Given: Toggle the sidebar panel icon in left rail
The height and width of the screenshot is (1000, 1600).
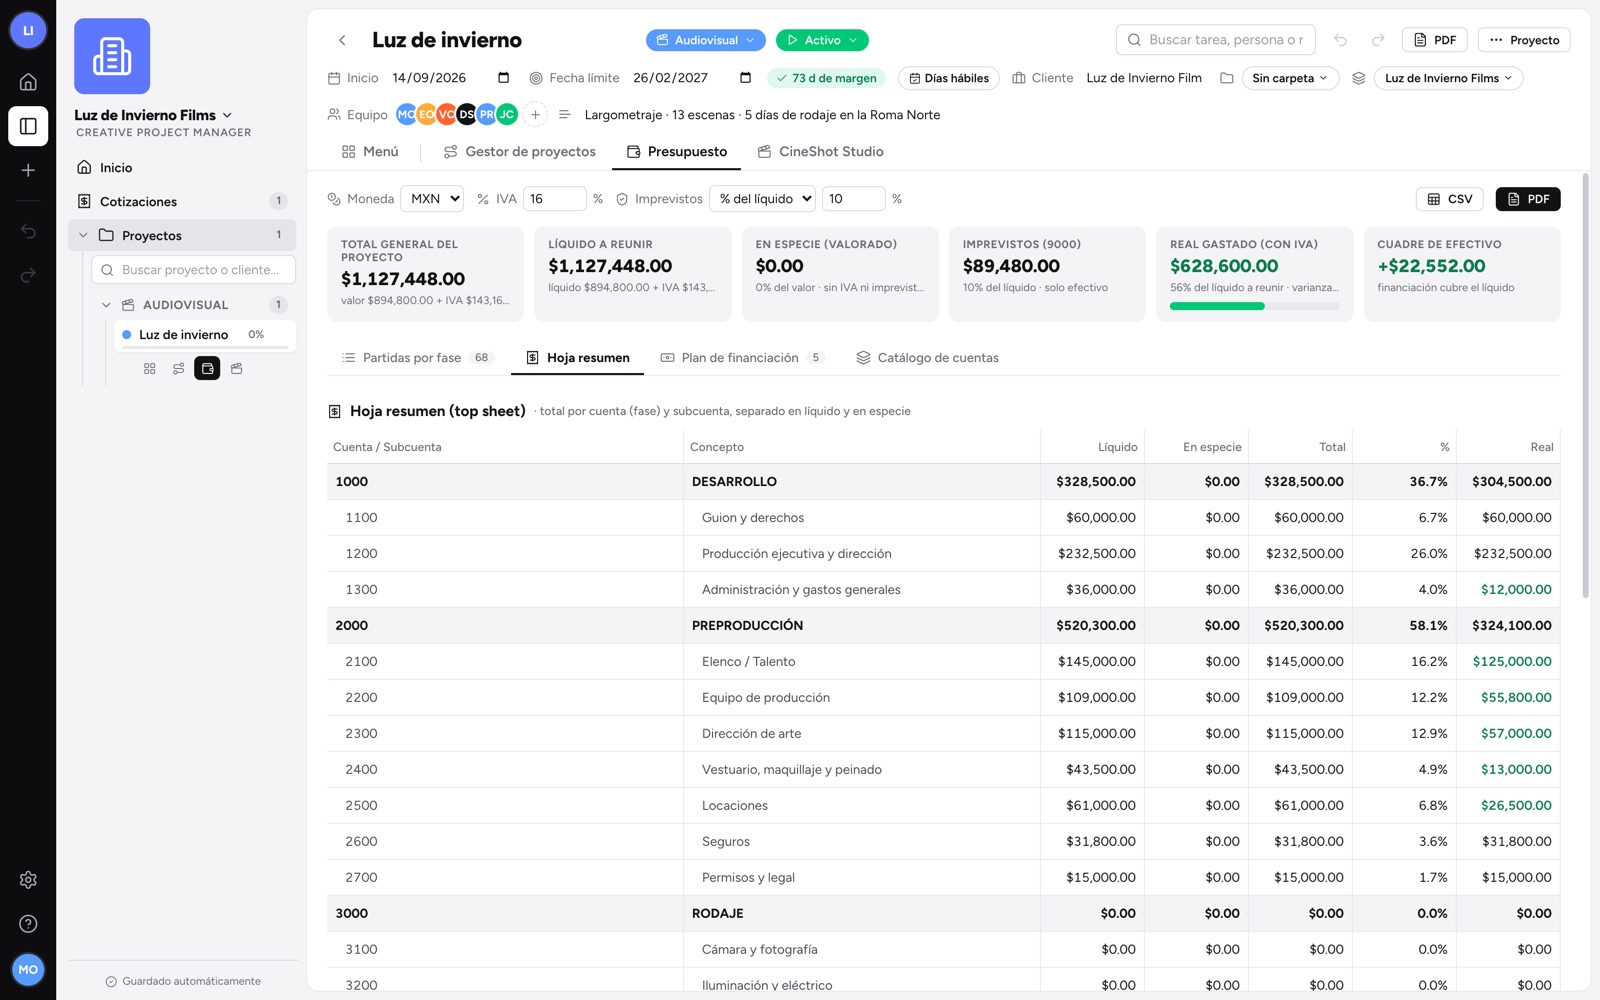Looking at the screenshot, I should click(x=28, y=126).
